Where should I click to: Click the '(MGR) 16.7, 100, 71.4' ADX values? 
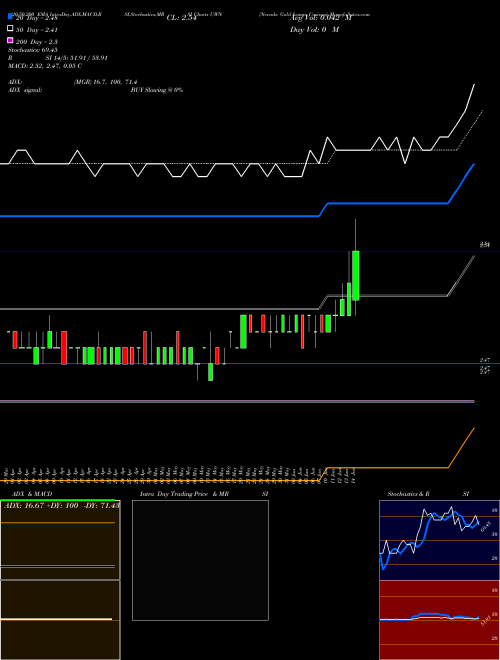click(x=105, y=82)
